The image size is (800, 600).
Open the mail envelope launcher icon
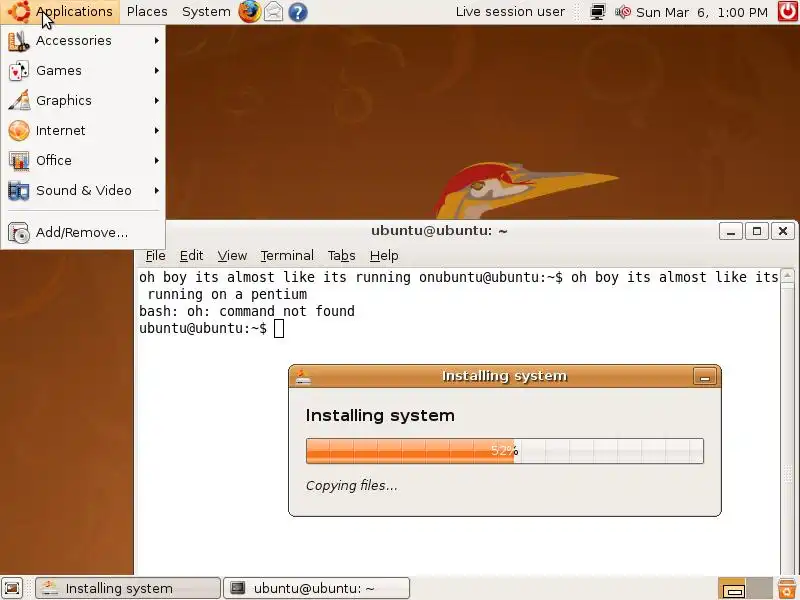tap(273, 11)
